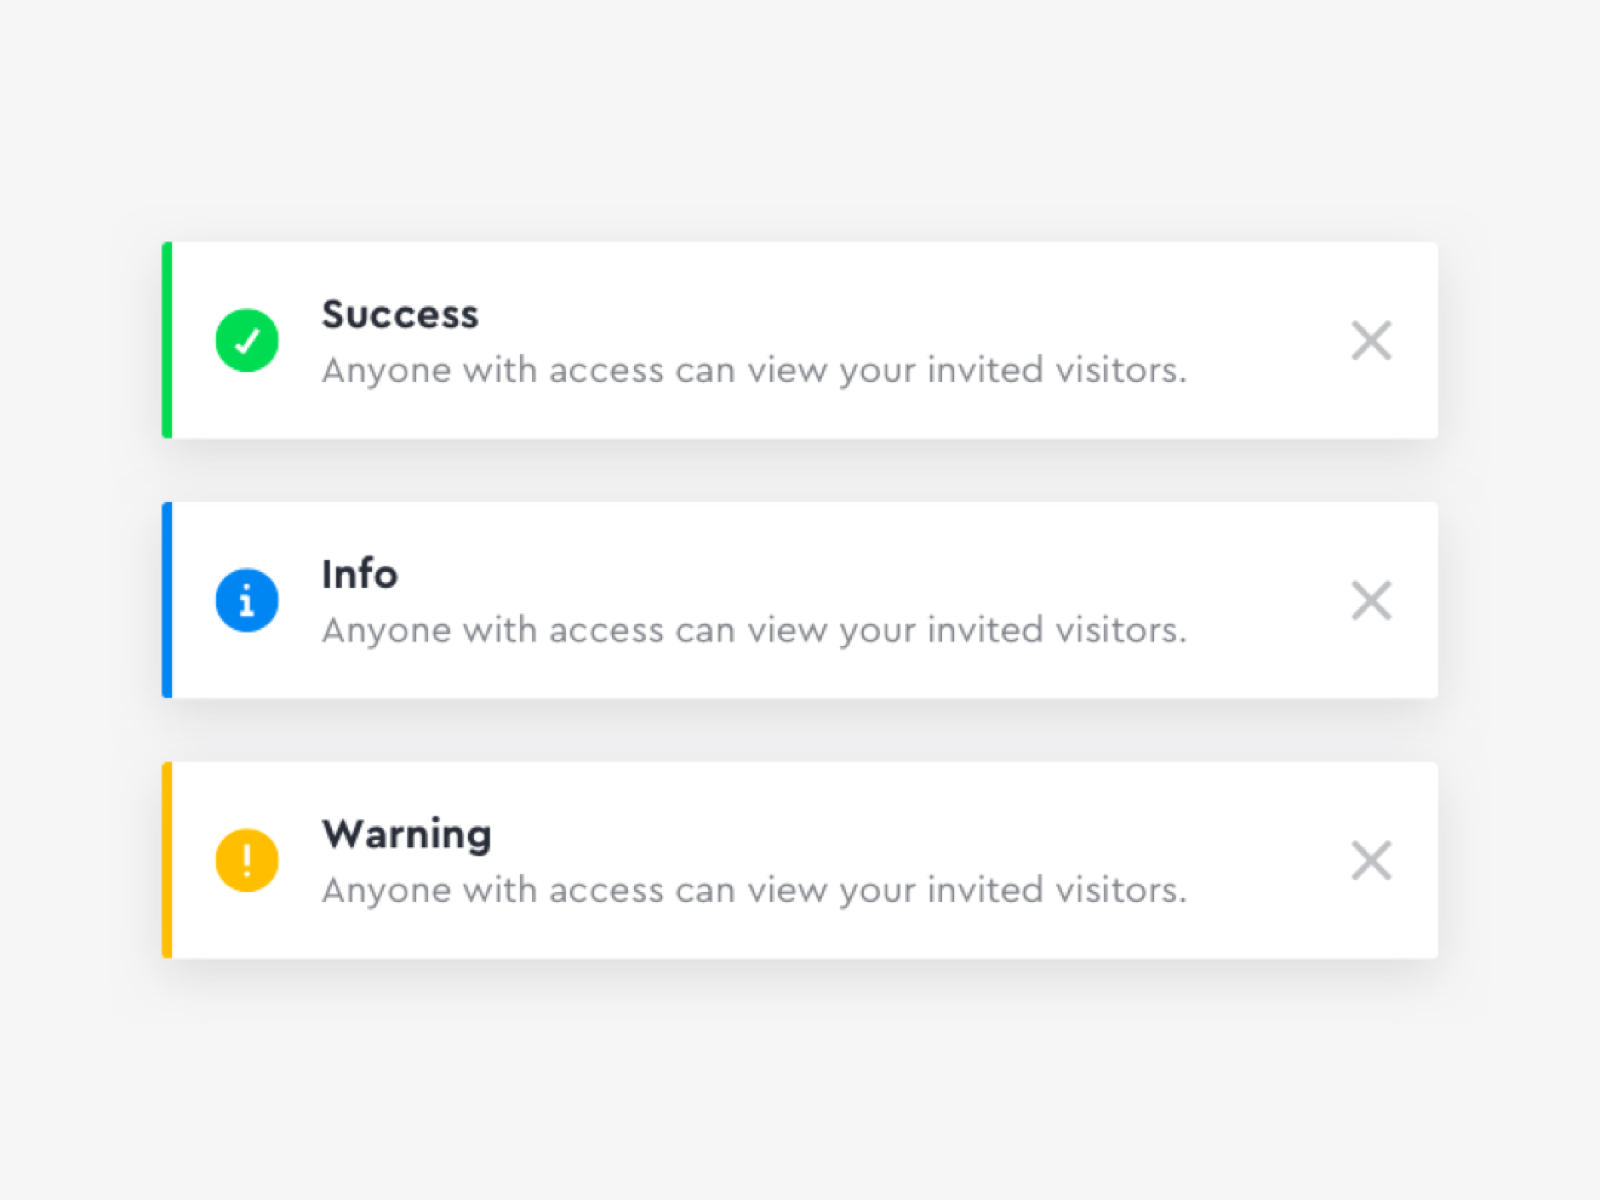Click the Info alert heading
1600x1200 pixels.
[359, 573]
